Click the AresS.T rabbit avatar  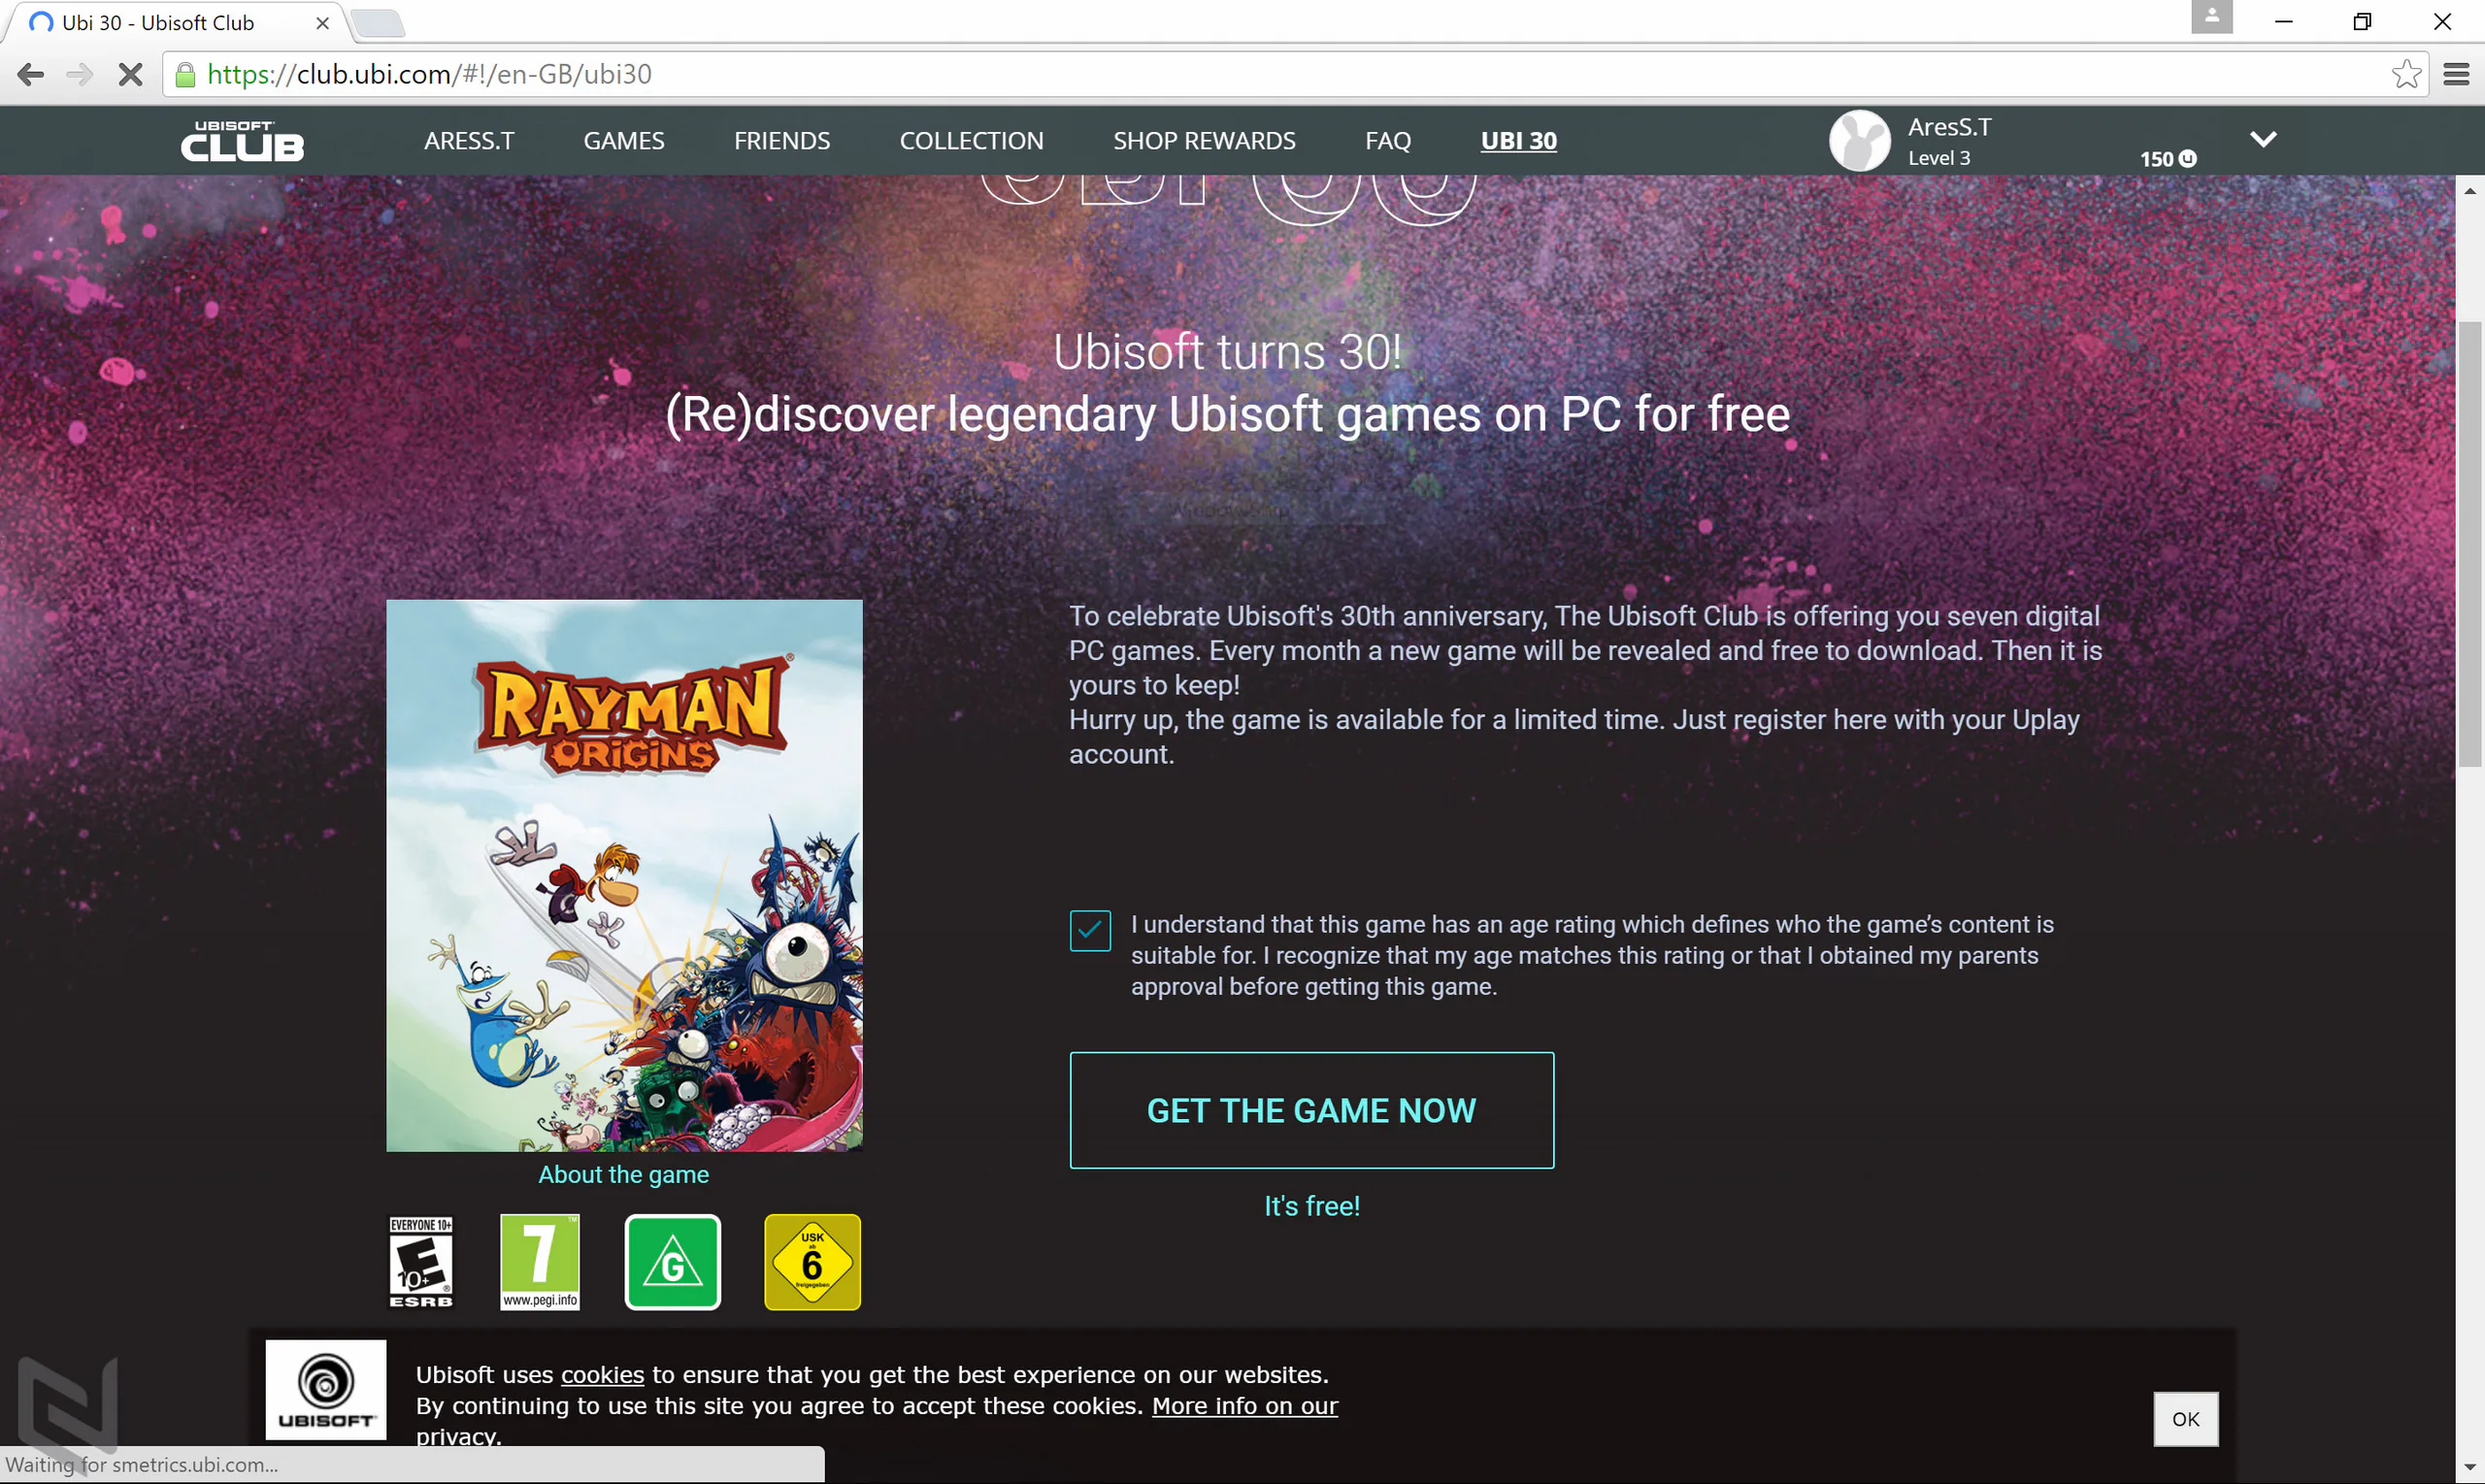point(1859,140)
